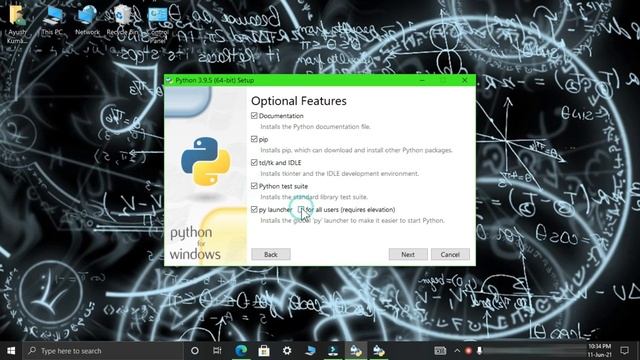The width and height of the screenshot is (640, 360).
Task: Uncheck the tcl/tk and IDLE checkbox
Action: click(x=254, y=162)
